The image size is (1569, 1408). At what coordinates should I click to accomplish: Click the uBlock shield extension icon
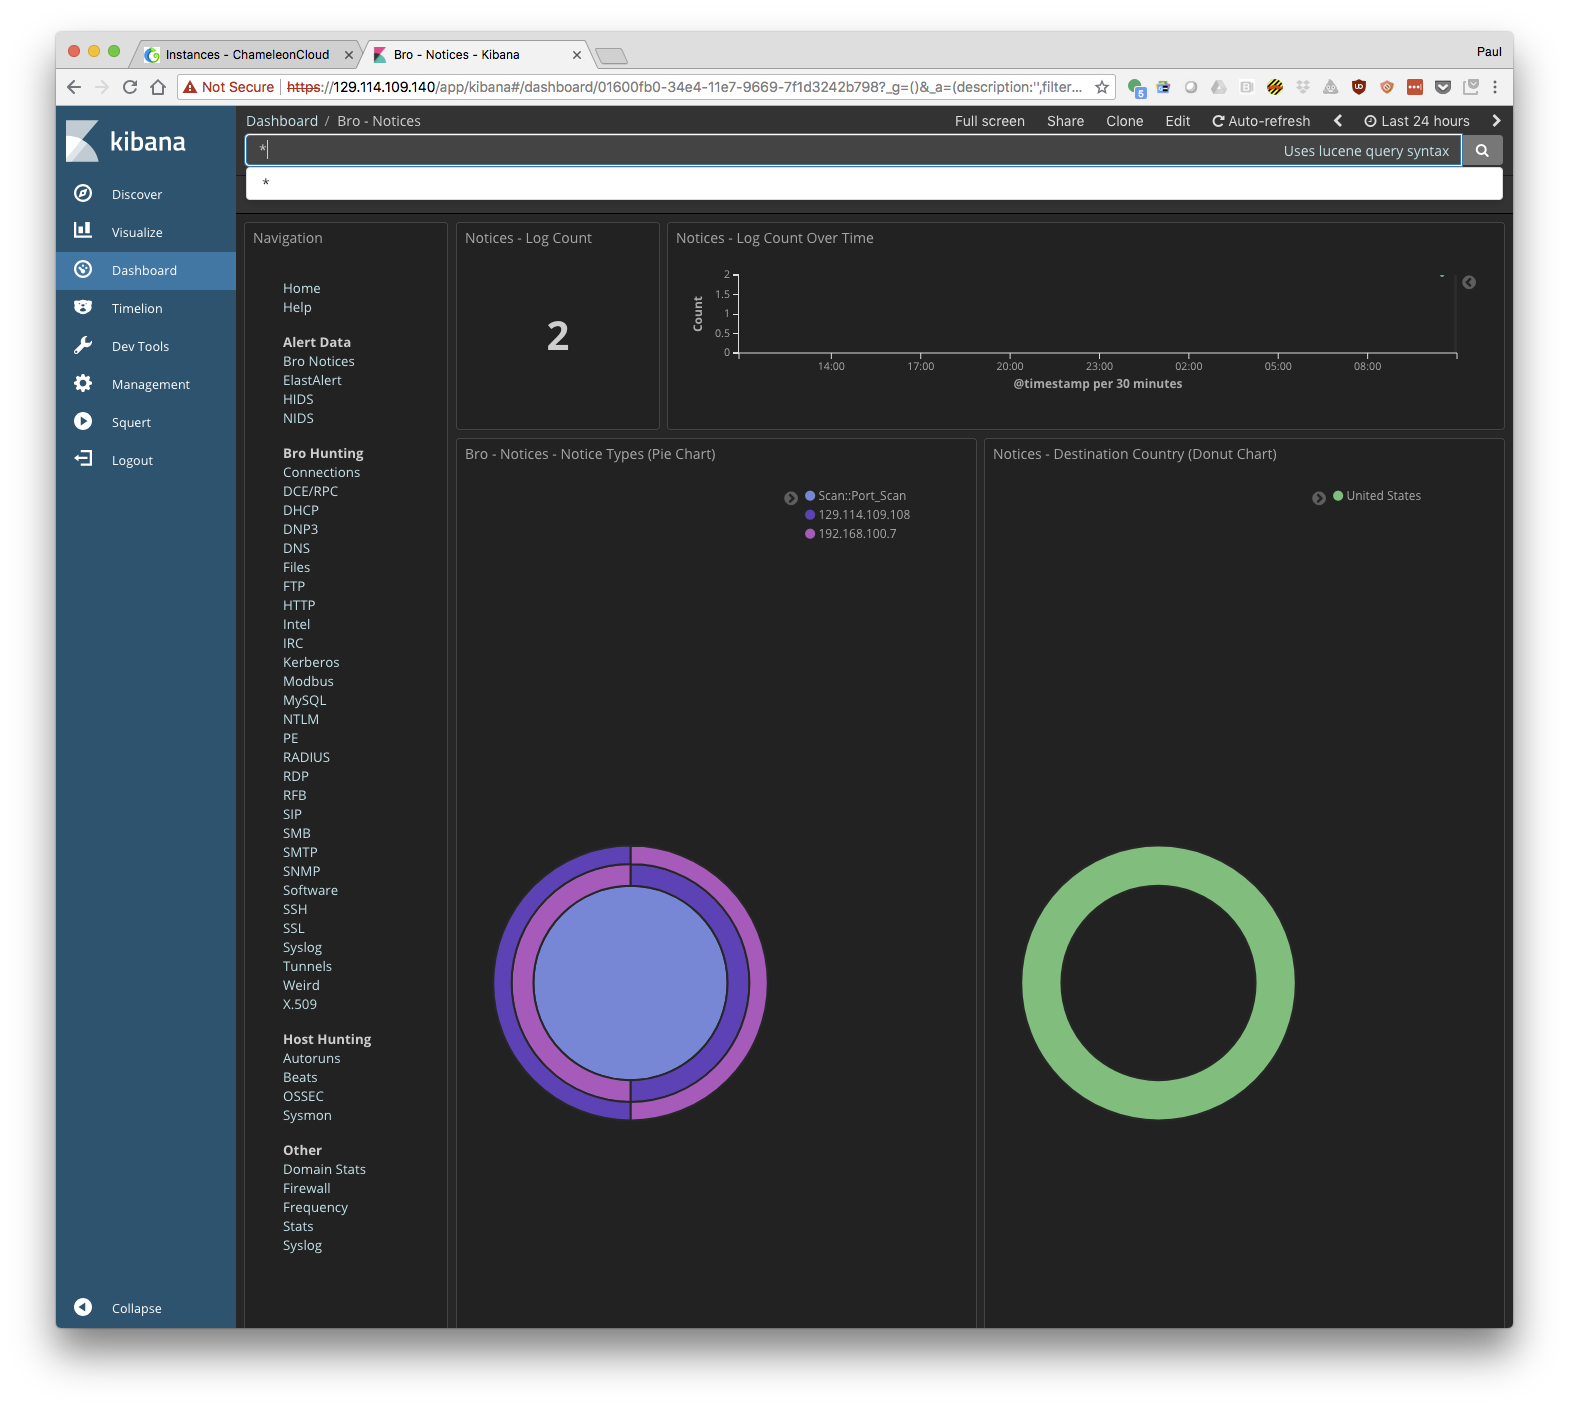point(1358,87)
